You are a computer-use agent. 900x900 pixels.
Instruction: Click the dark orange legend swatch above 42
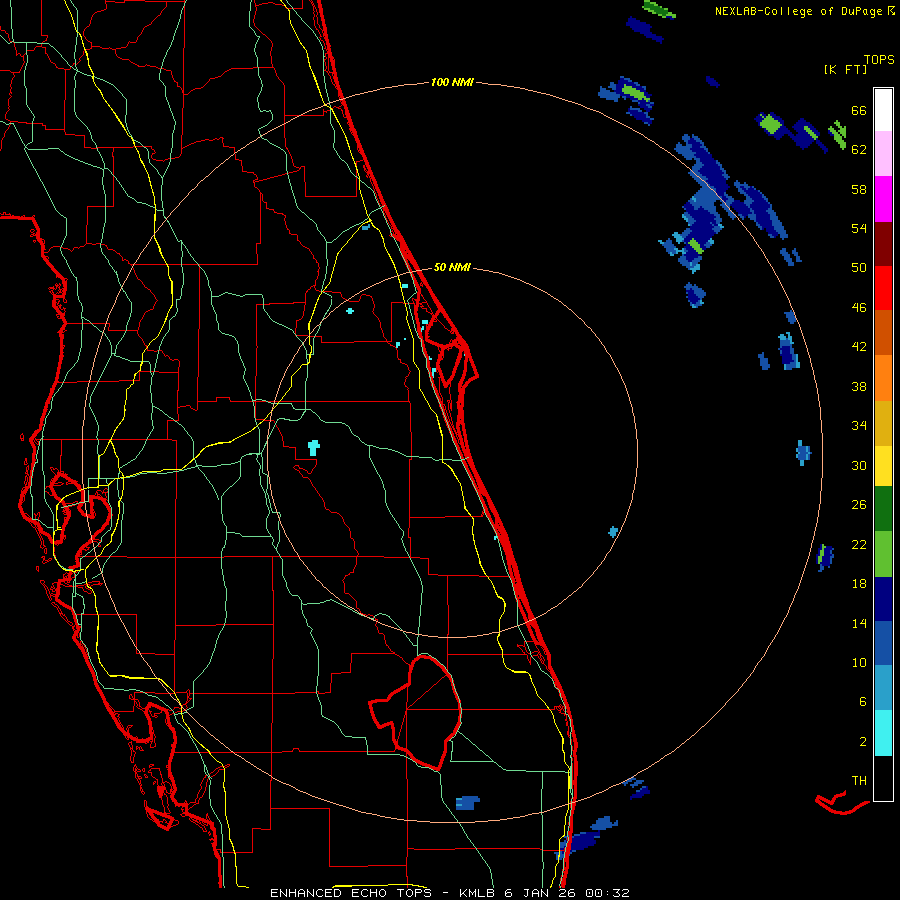[883, 332]
